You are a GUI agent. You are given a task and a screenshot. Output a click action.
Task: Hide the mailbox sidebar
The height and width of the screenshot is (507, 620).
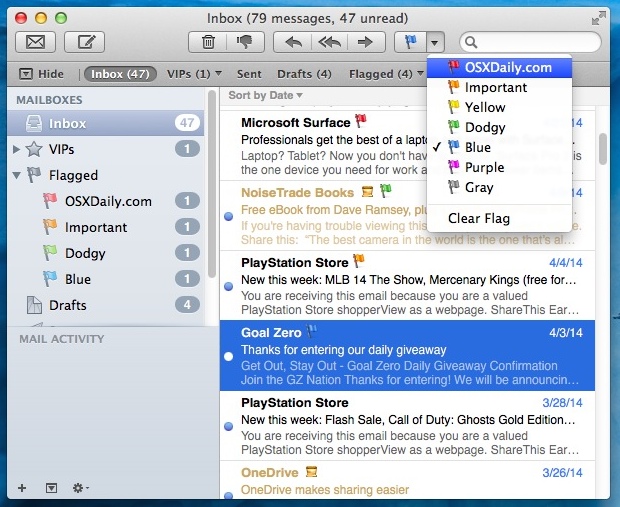(42, 74)
